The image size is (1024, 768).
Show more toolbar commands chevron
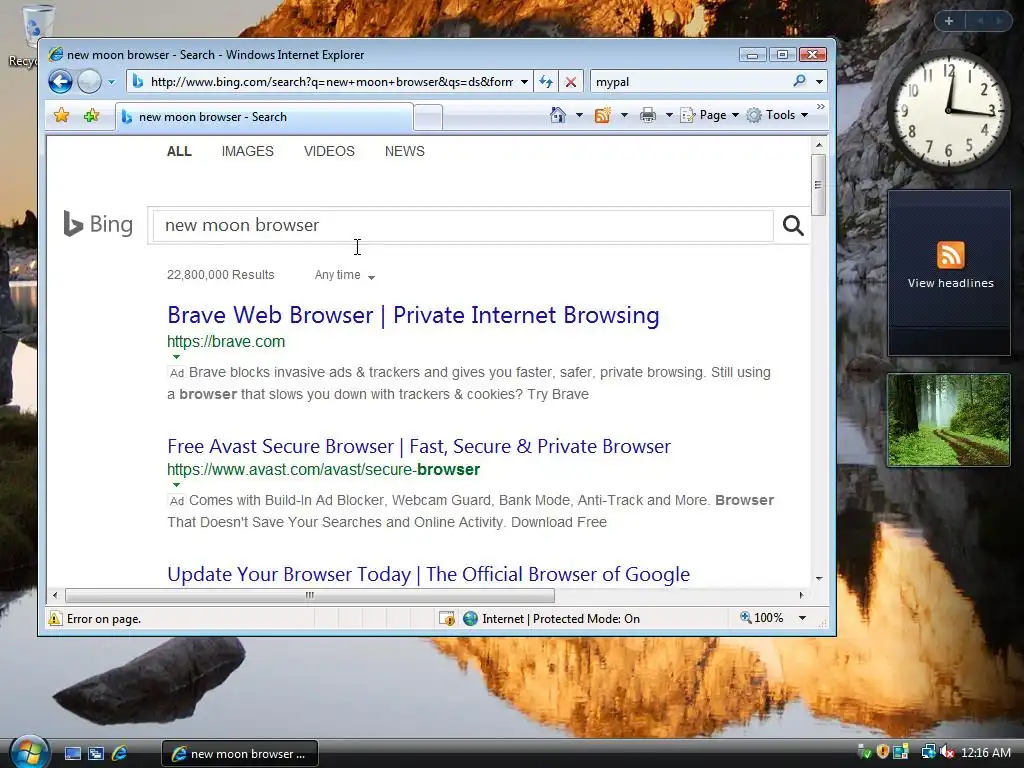(x=821, y=106)
